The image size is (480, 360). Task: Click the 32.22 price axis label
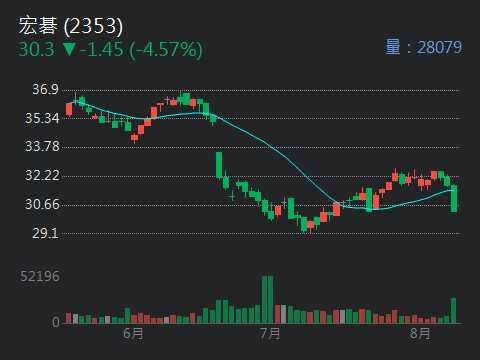[42, 176]
